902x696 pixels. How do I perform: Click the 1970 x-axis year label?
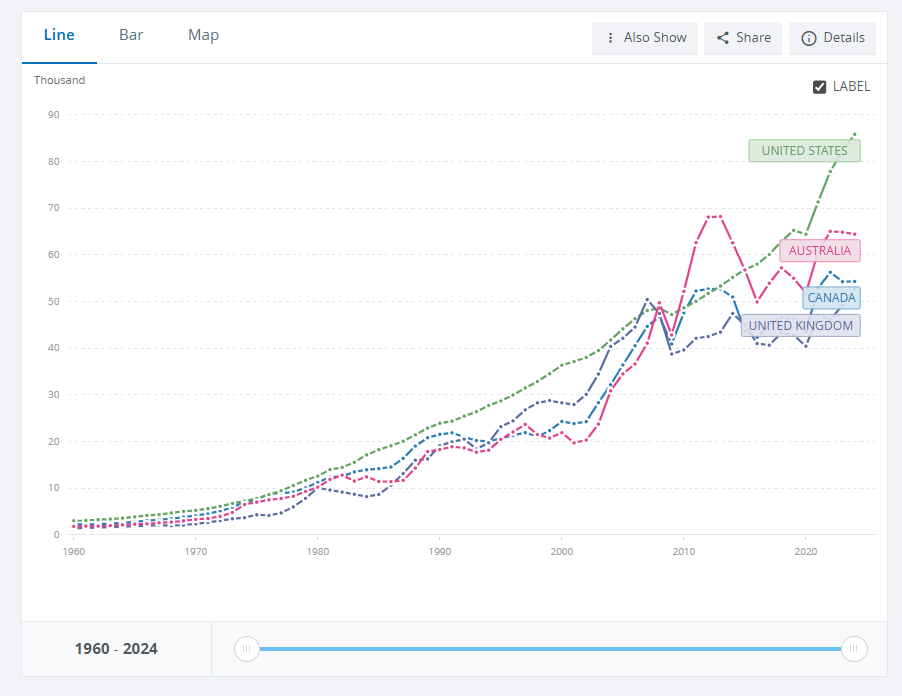[x=196, y=552]
